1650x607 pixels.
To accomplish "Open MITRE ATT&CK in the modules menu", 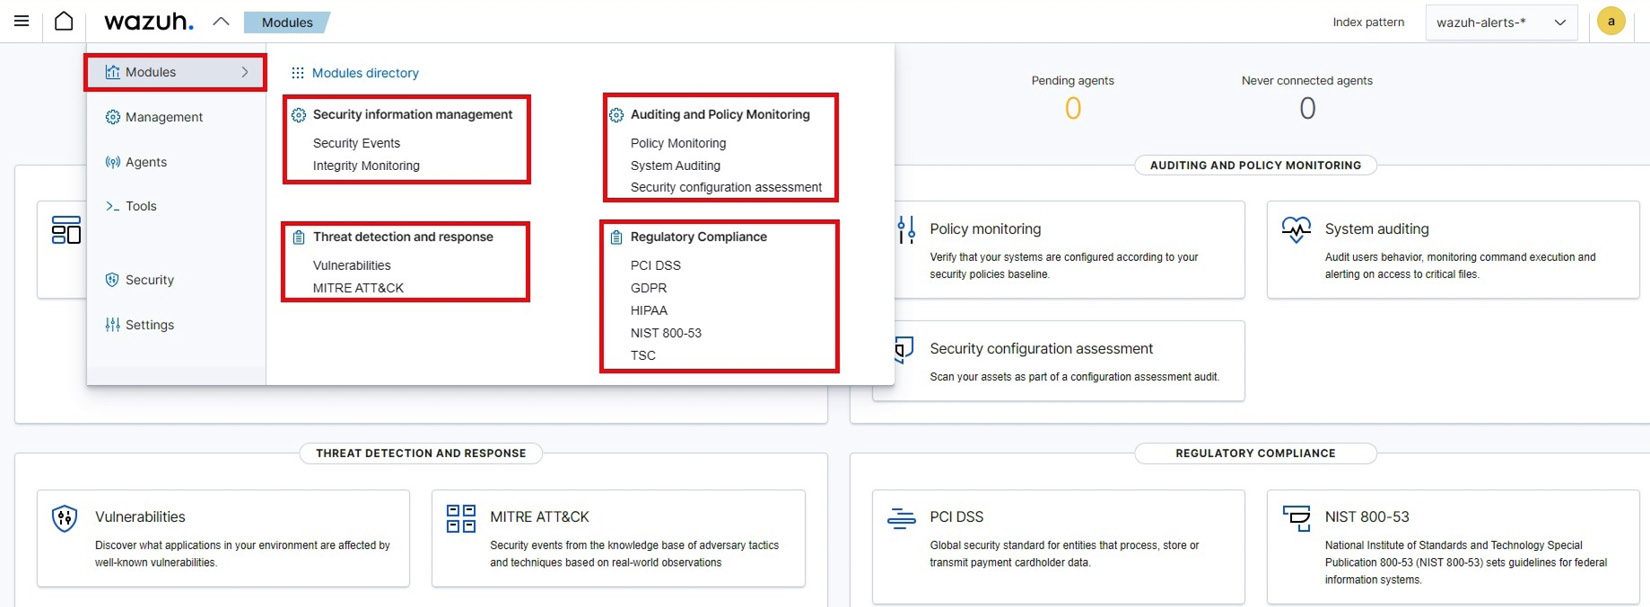I will [x=358, y=288].
